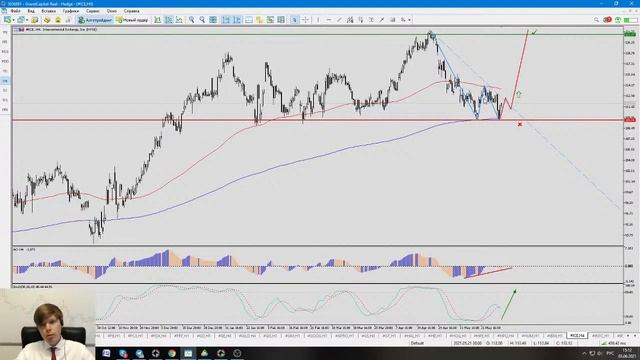Select the M30 timeframe

point(5,61)
